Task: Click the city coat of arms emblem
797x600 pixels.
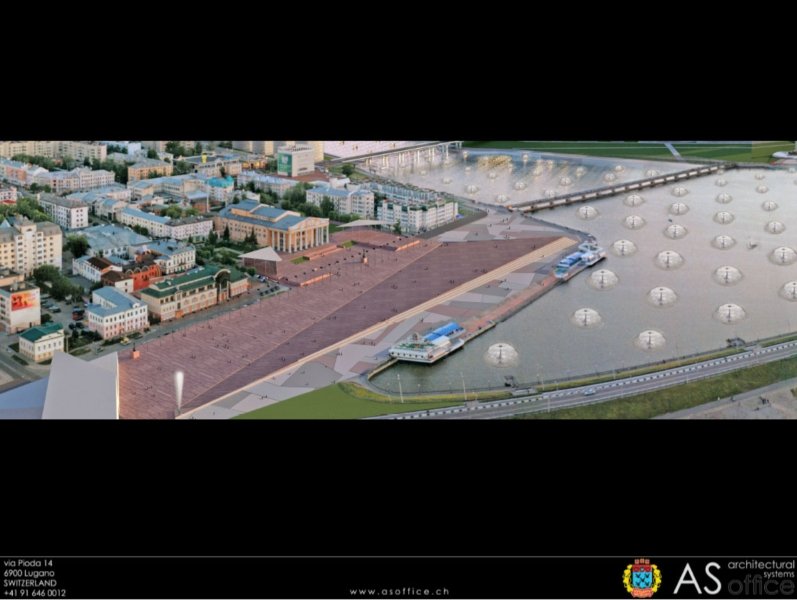Action: [641, 578]
